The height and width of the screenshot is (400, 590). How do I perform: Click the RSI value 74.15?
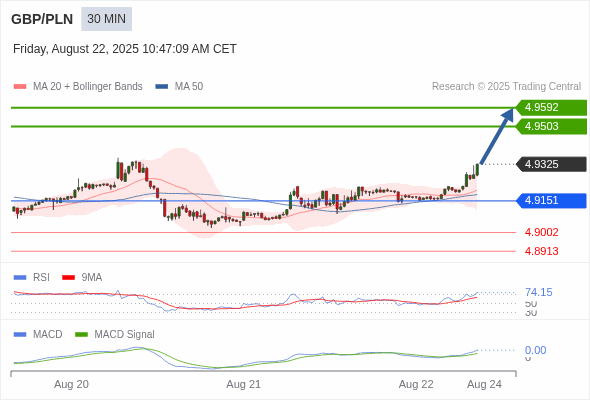[538, 292]
